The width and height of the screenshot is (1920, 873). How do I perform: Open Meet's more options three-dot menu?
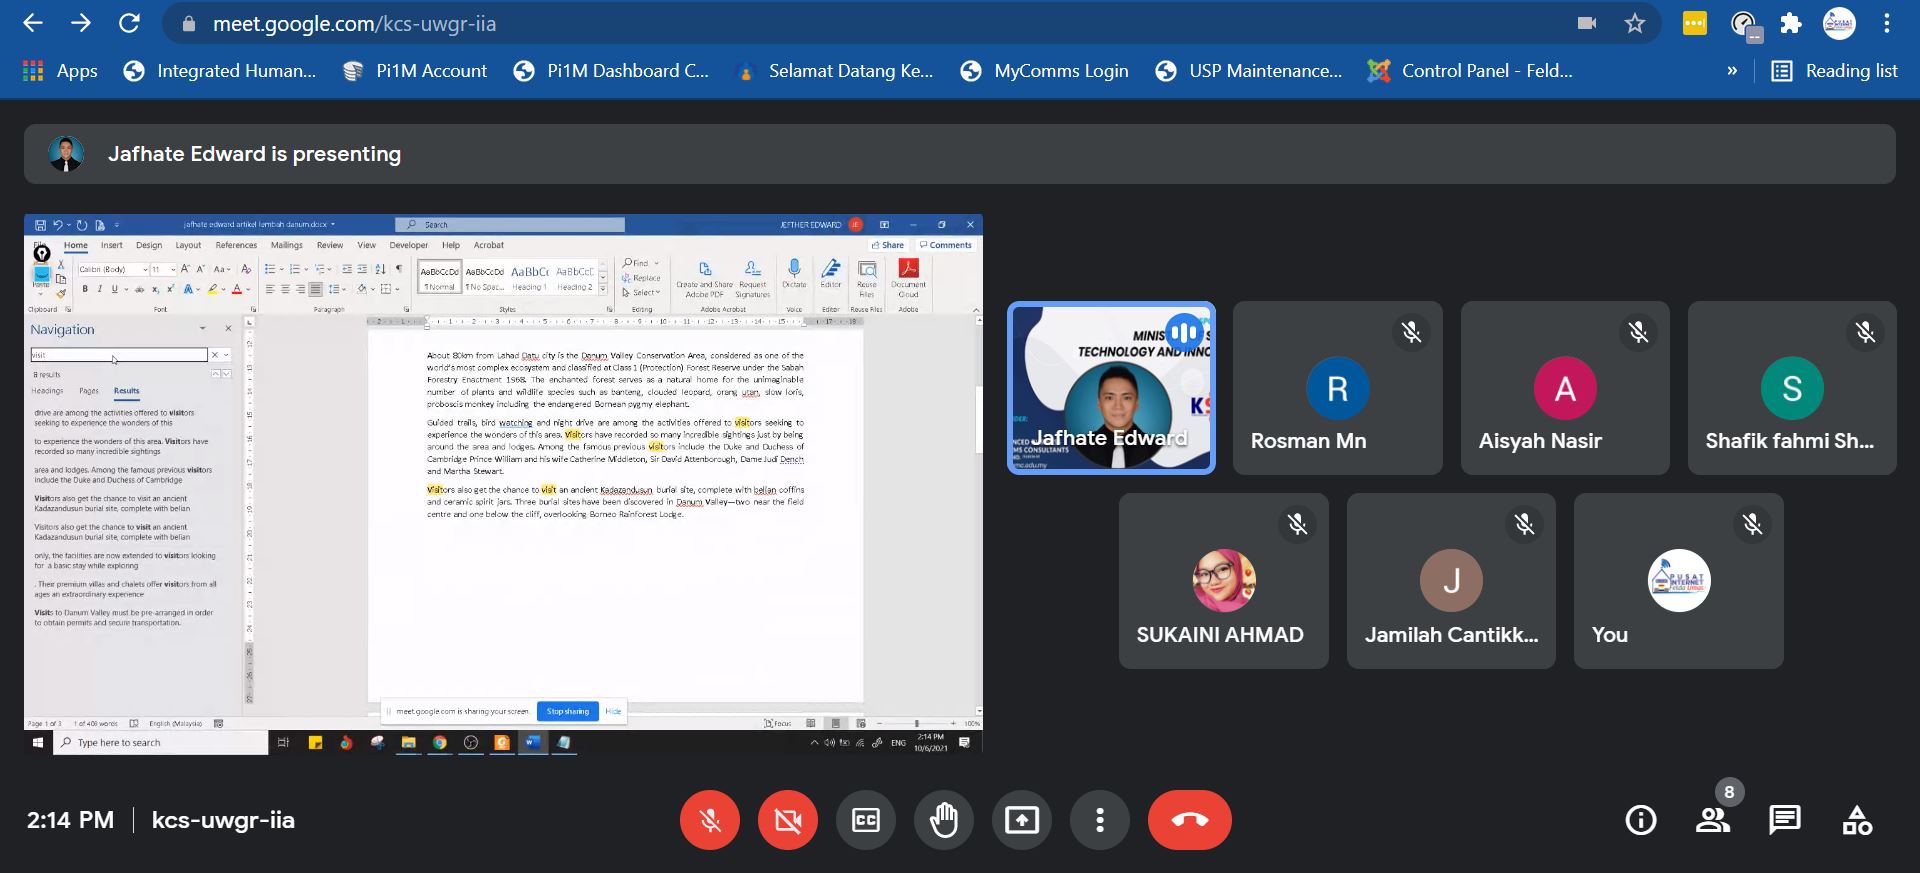[x=1099, y=820]
